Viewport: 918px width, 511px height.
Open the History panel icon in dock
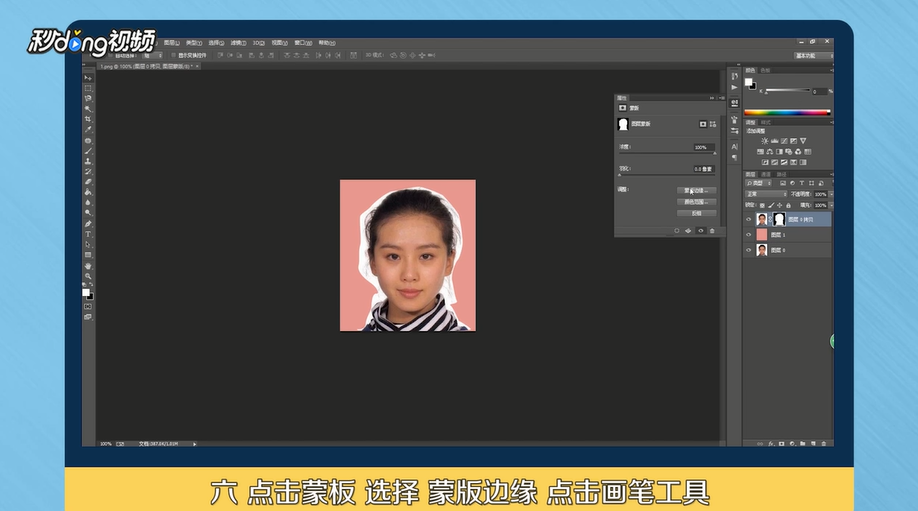pyautogui.click(x=735, y=76)
